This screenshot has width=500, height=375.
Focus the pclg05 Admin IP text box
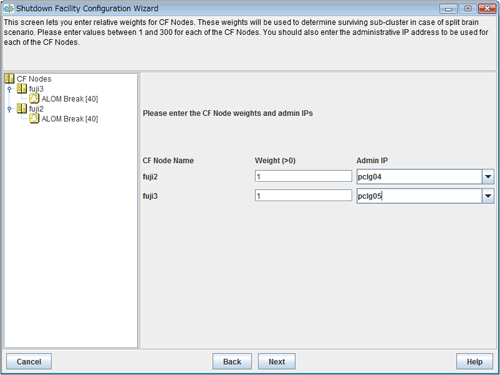pos(419,196)
